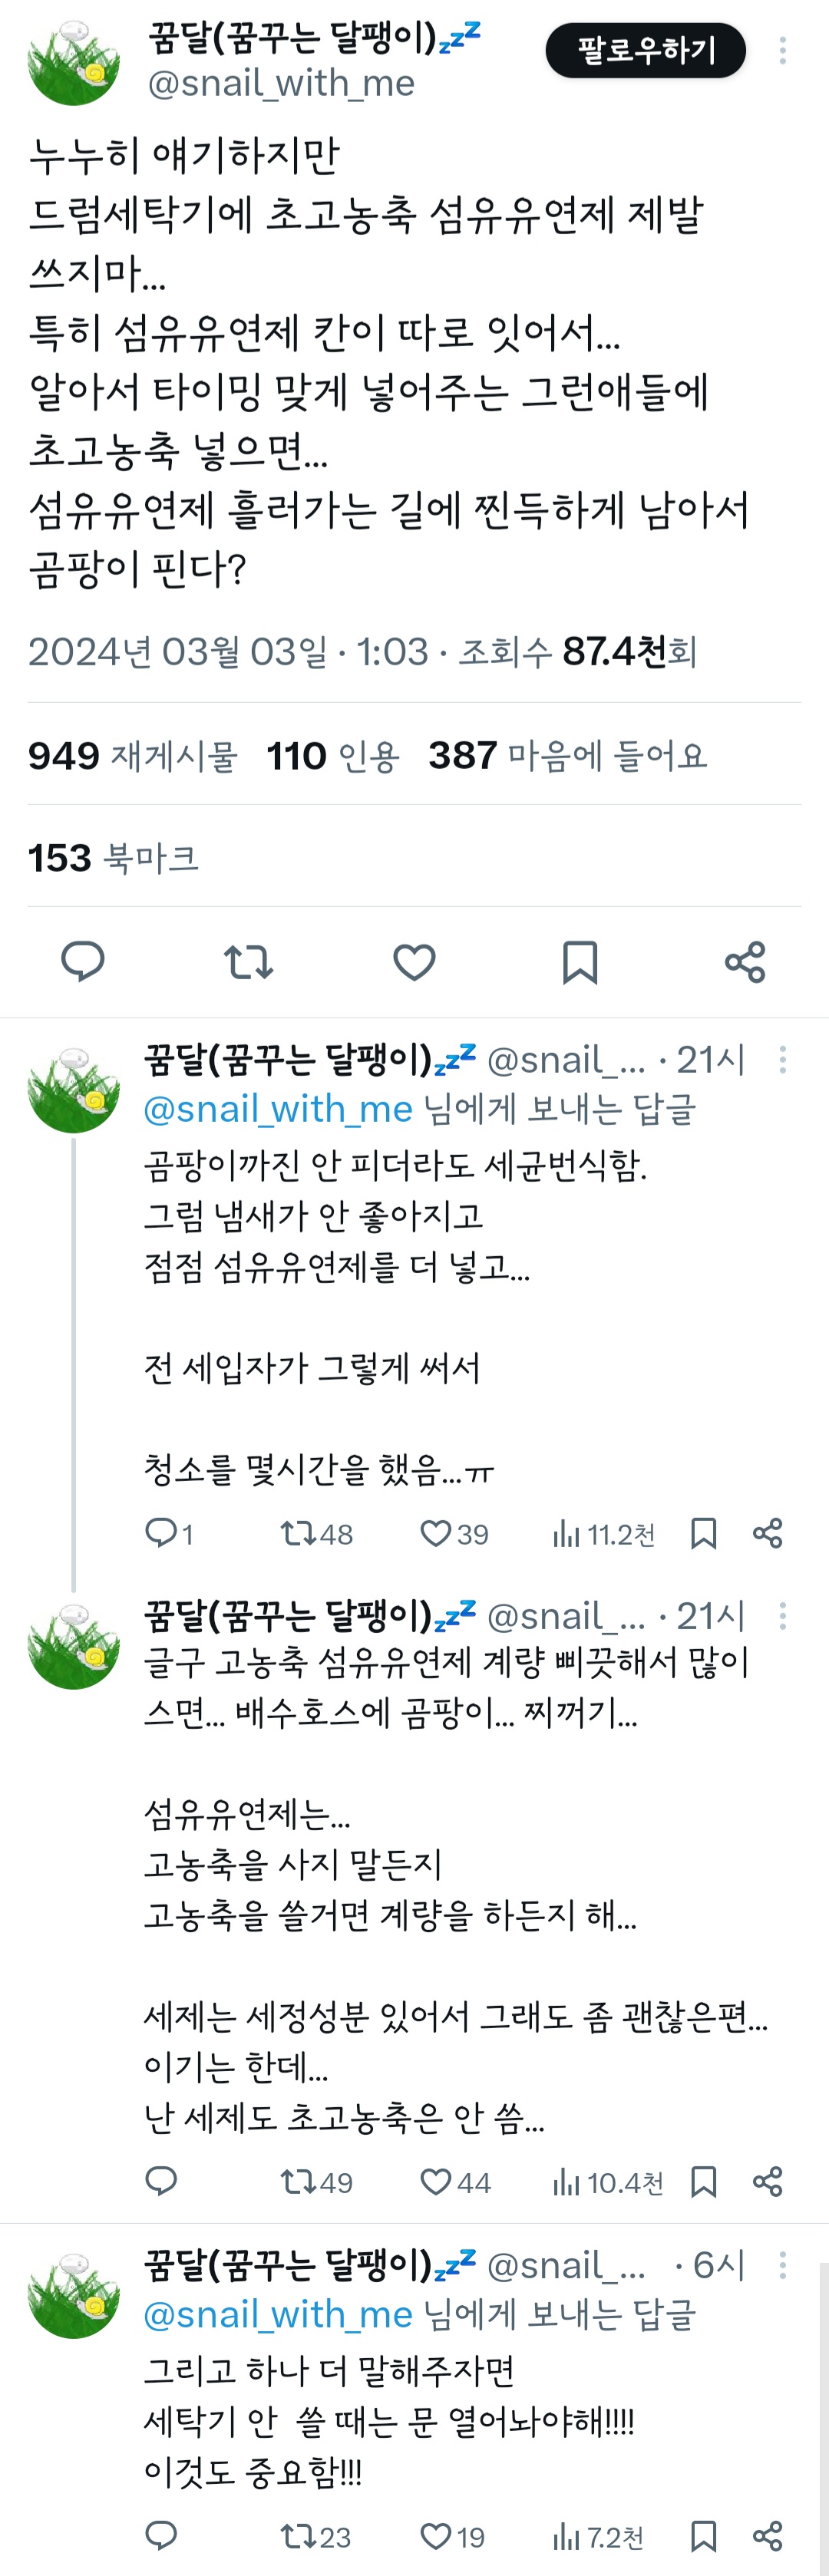The height and width of the screenshot is (2576, 829).
Task: Tap the 팔로우하기 follow button
Action: 645,50
